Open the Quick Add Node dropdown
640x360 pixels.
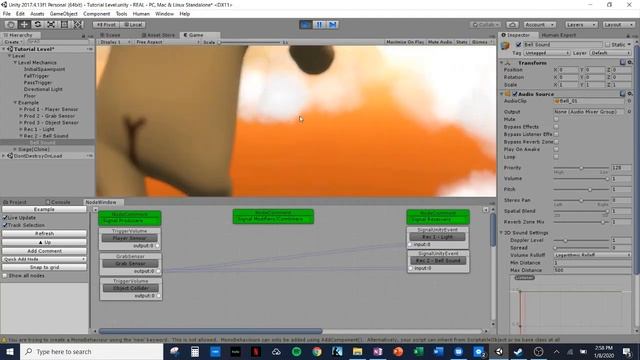[x=44, y=259]
